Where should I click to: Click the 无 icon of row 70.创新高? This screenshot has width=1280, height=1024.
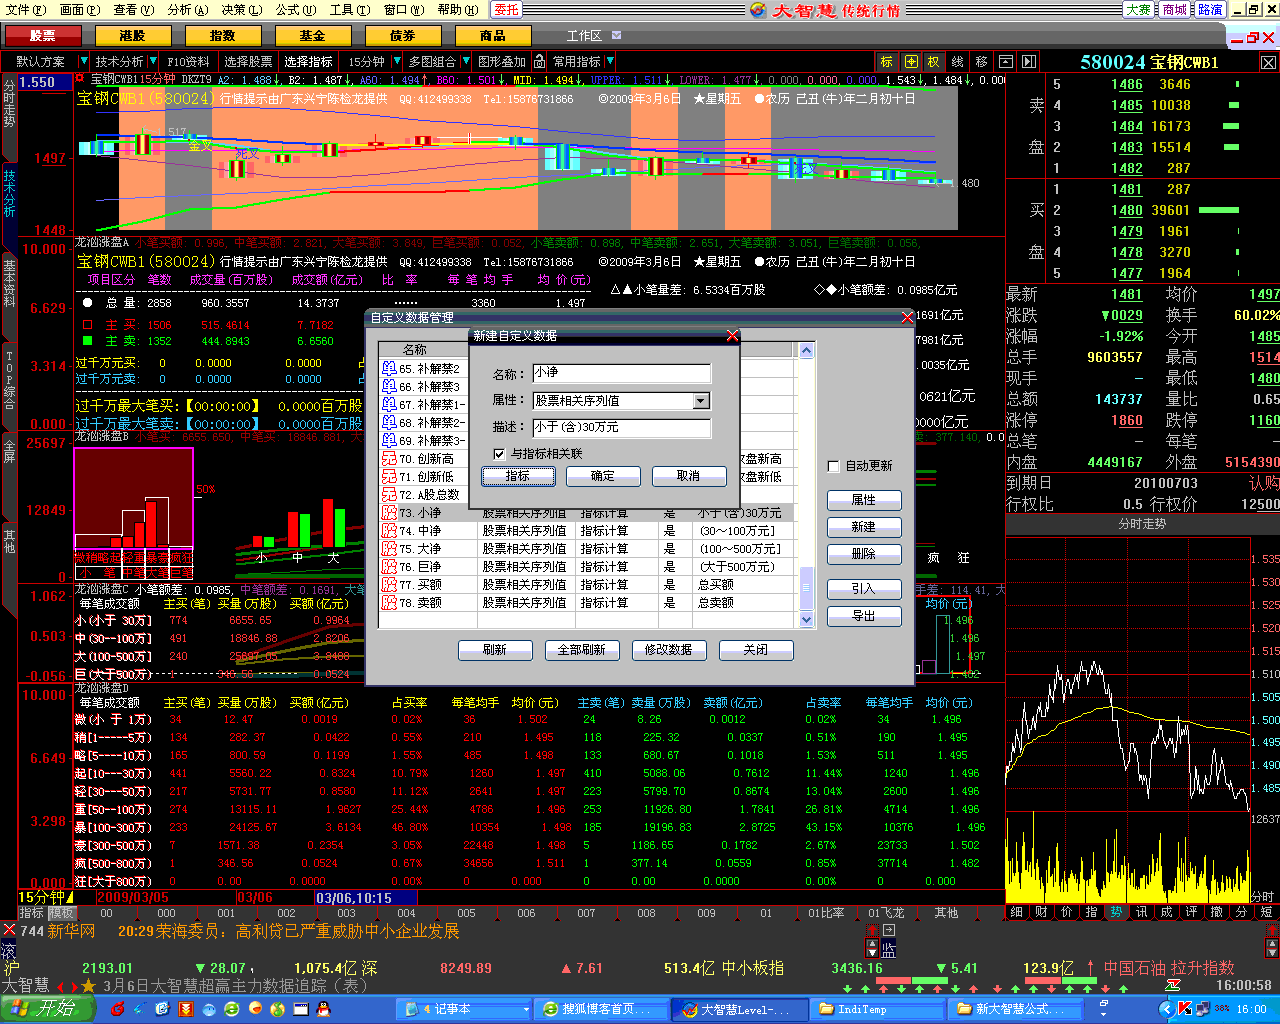click(x=389, y=459)
